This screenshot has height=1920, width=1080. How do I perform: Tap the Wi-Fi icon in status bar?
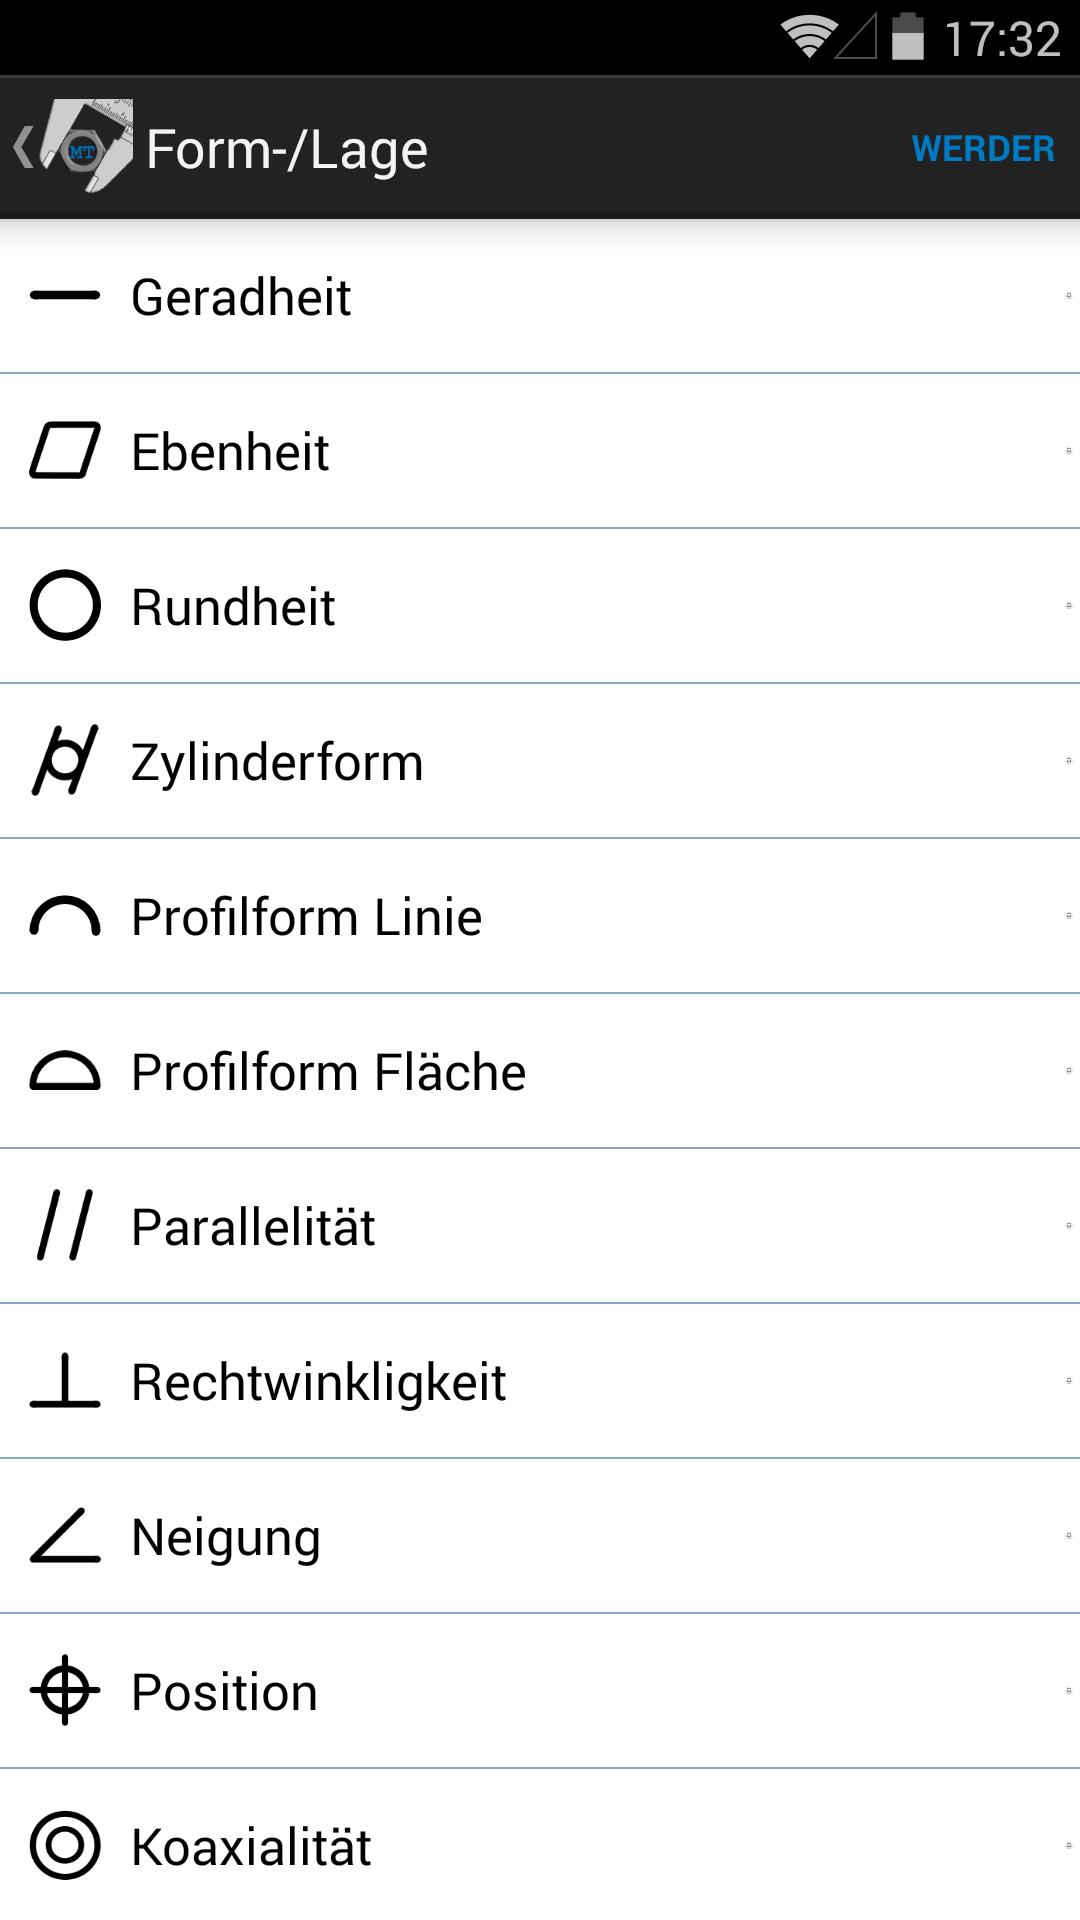pos(809,37)
